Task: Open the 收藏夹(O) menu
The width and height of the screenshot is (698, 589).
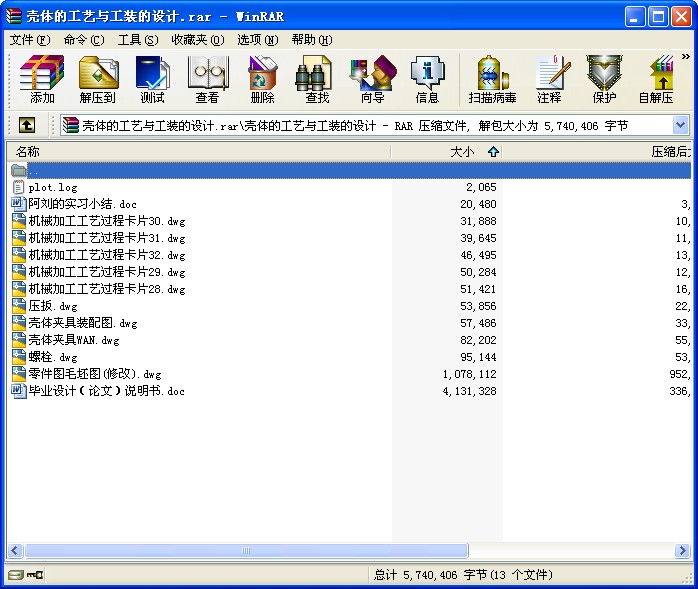Action: click(197, 40)
